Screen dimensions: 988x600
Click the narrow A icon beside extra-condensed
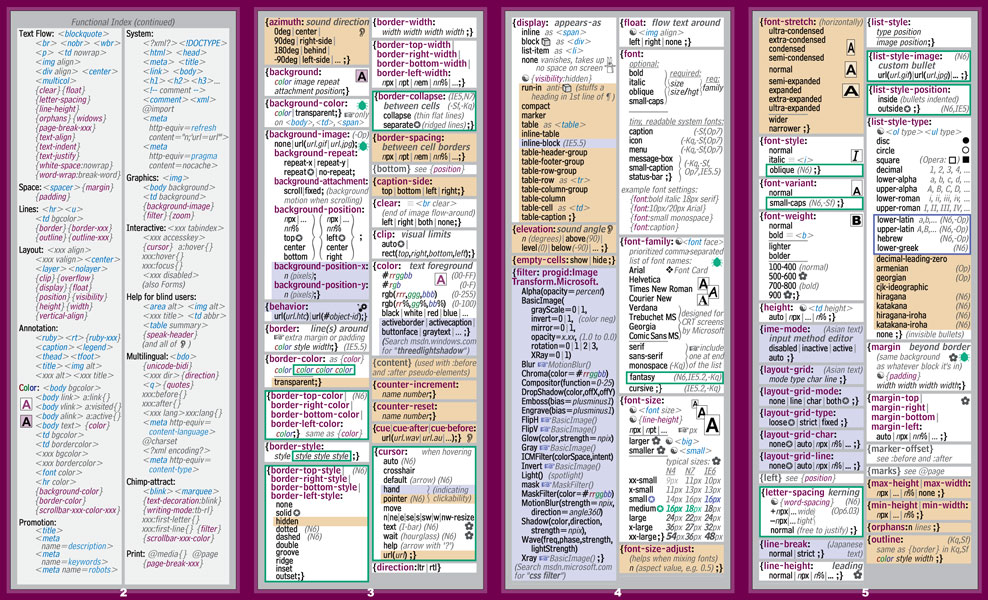(x=851, y=47)
